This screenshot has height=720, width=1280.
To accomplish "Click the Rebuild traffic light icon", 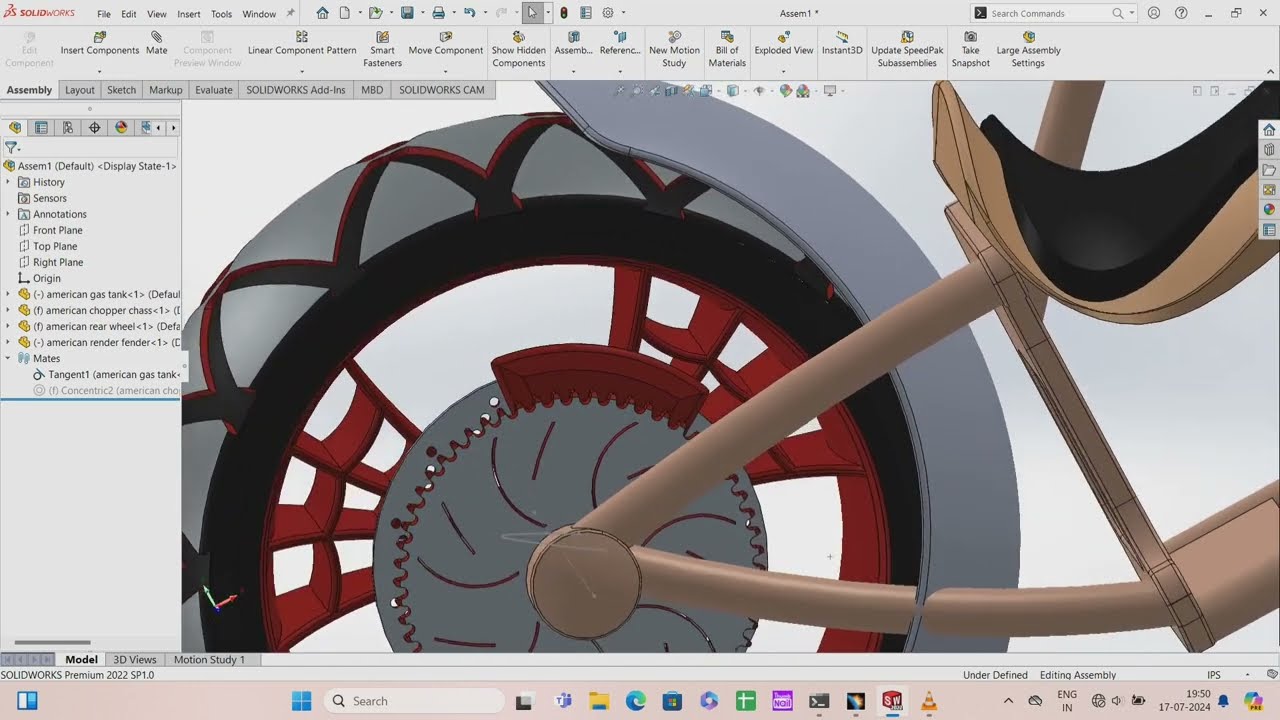I will point(564,13).
